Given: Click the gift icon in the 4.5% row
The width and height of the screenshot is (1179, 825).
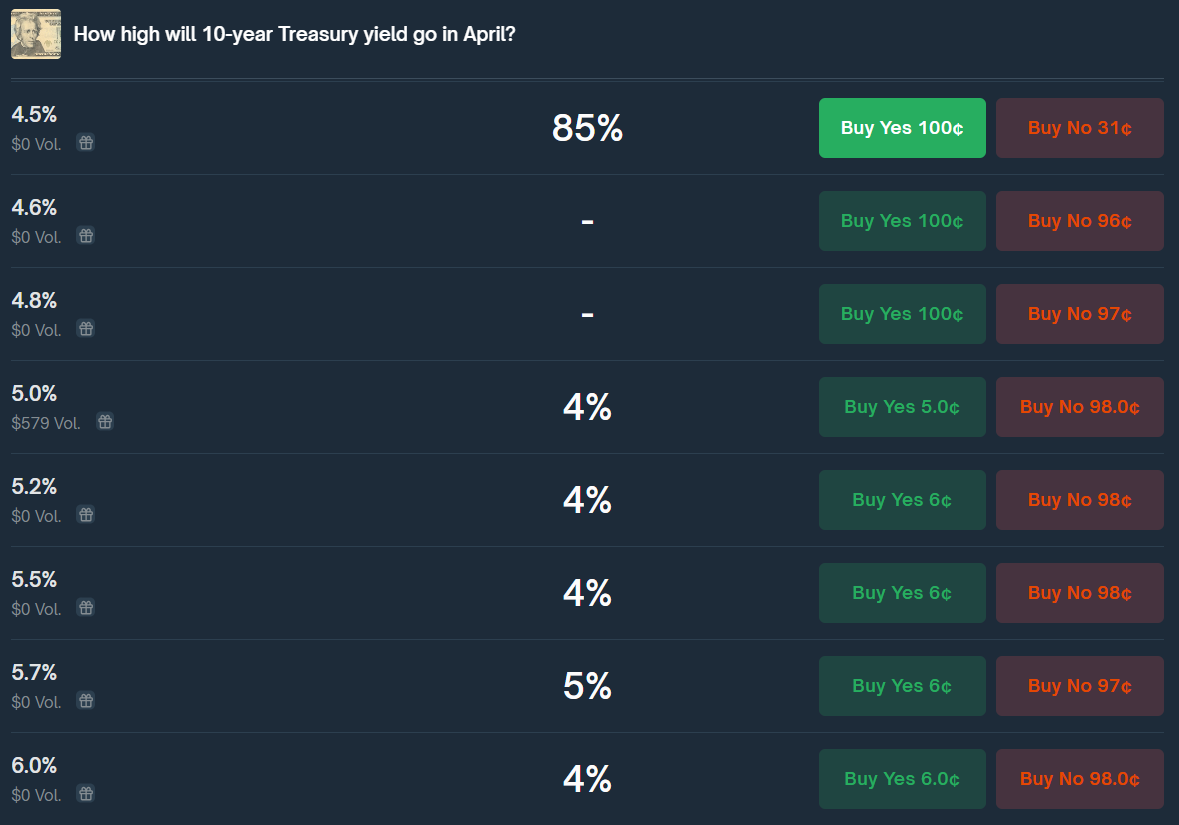Looking at the screenshot, I should pos(86,143).
